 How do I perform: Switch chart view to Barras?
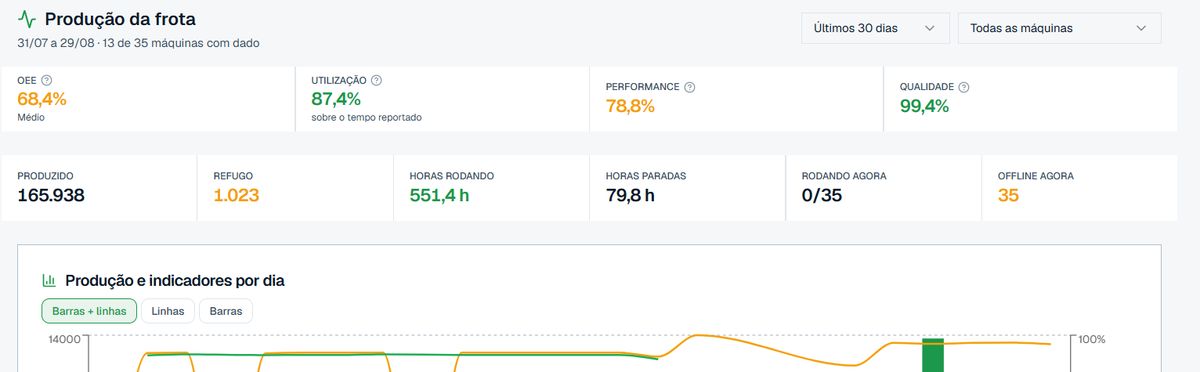226,311
